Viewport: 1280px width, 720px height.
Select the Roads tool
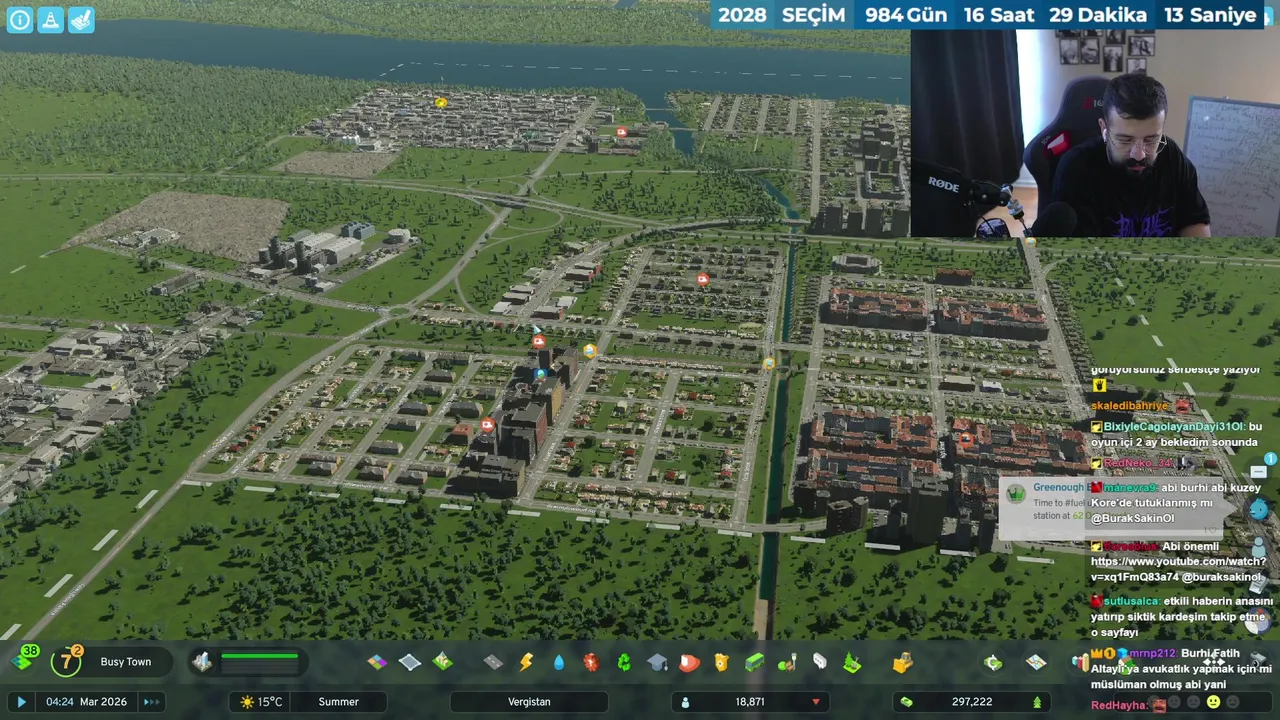point(493,662)
